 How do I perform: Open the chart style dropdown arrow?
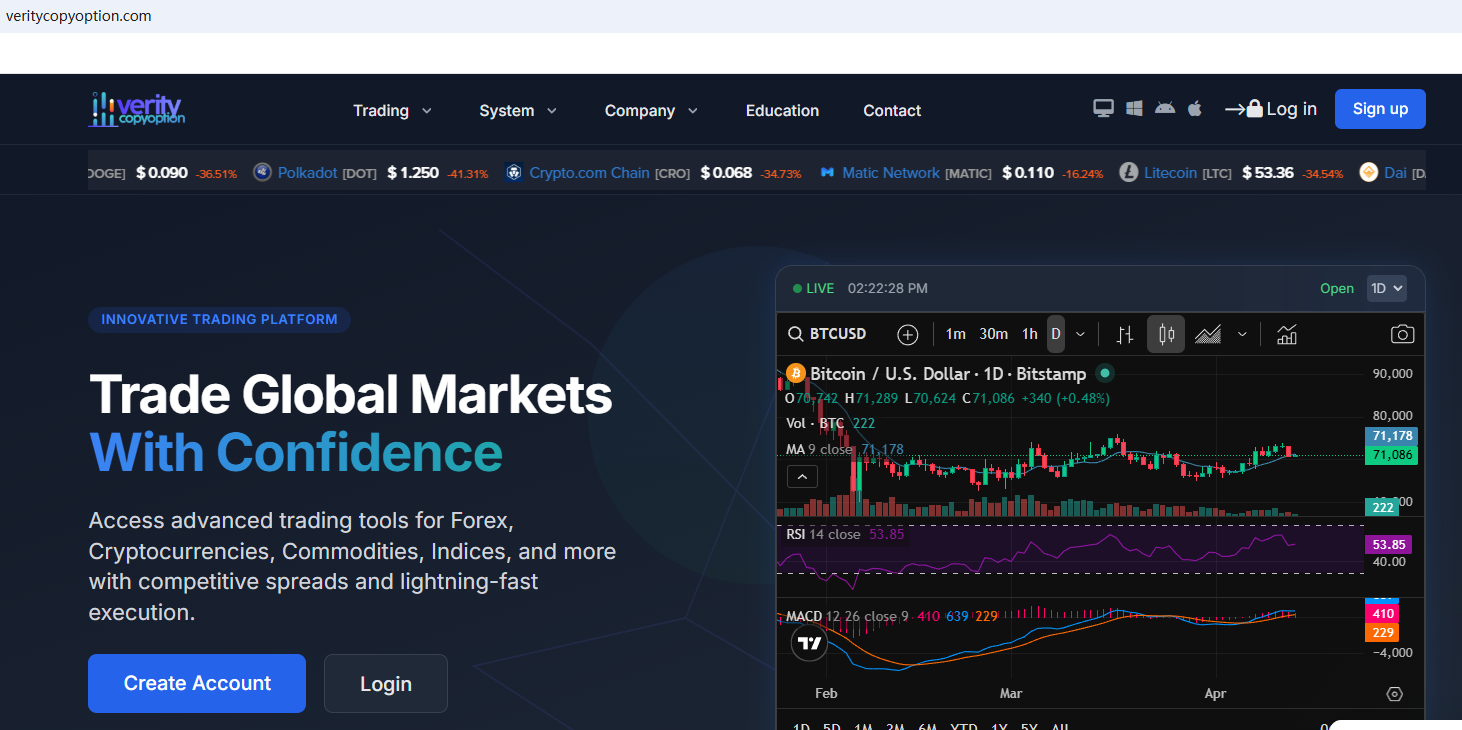pos(1242,334)
